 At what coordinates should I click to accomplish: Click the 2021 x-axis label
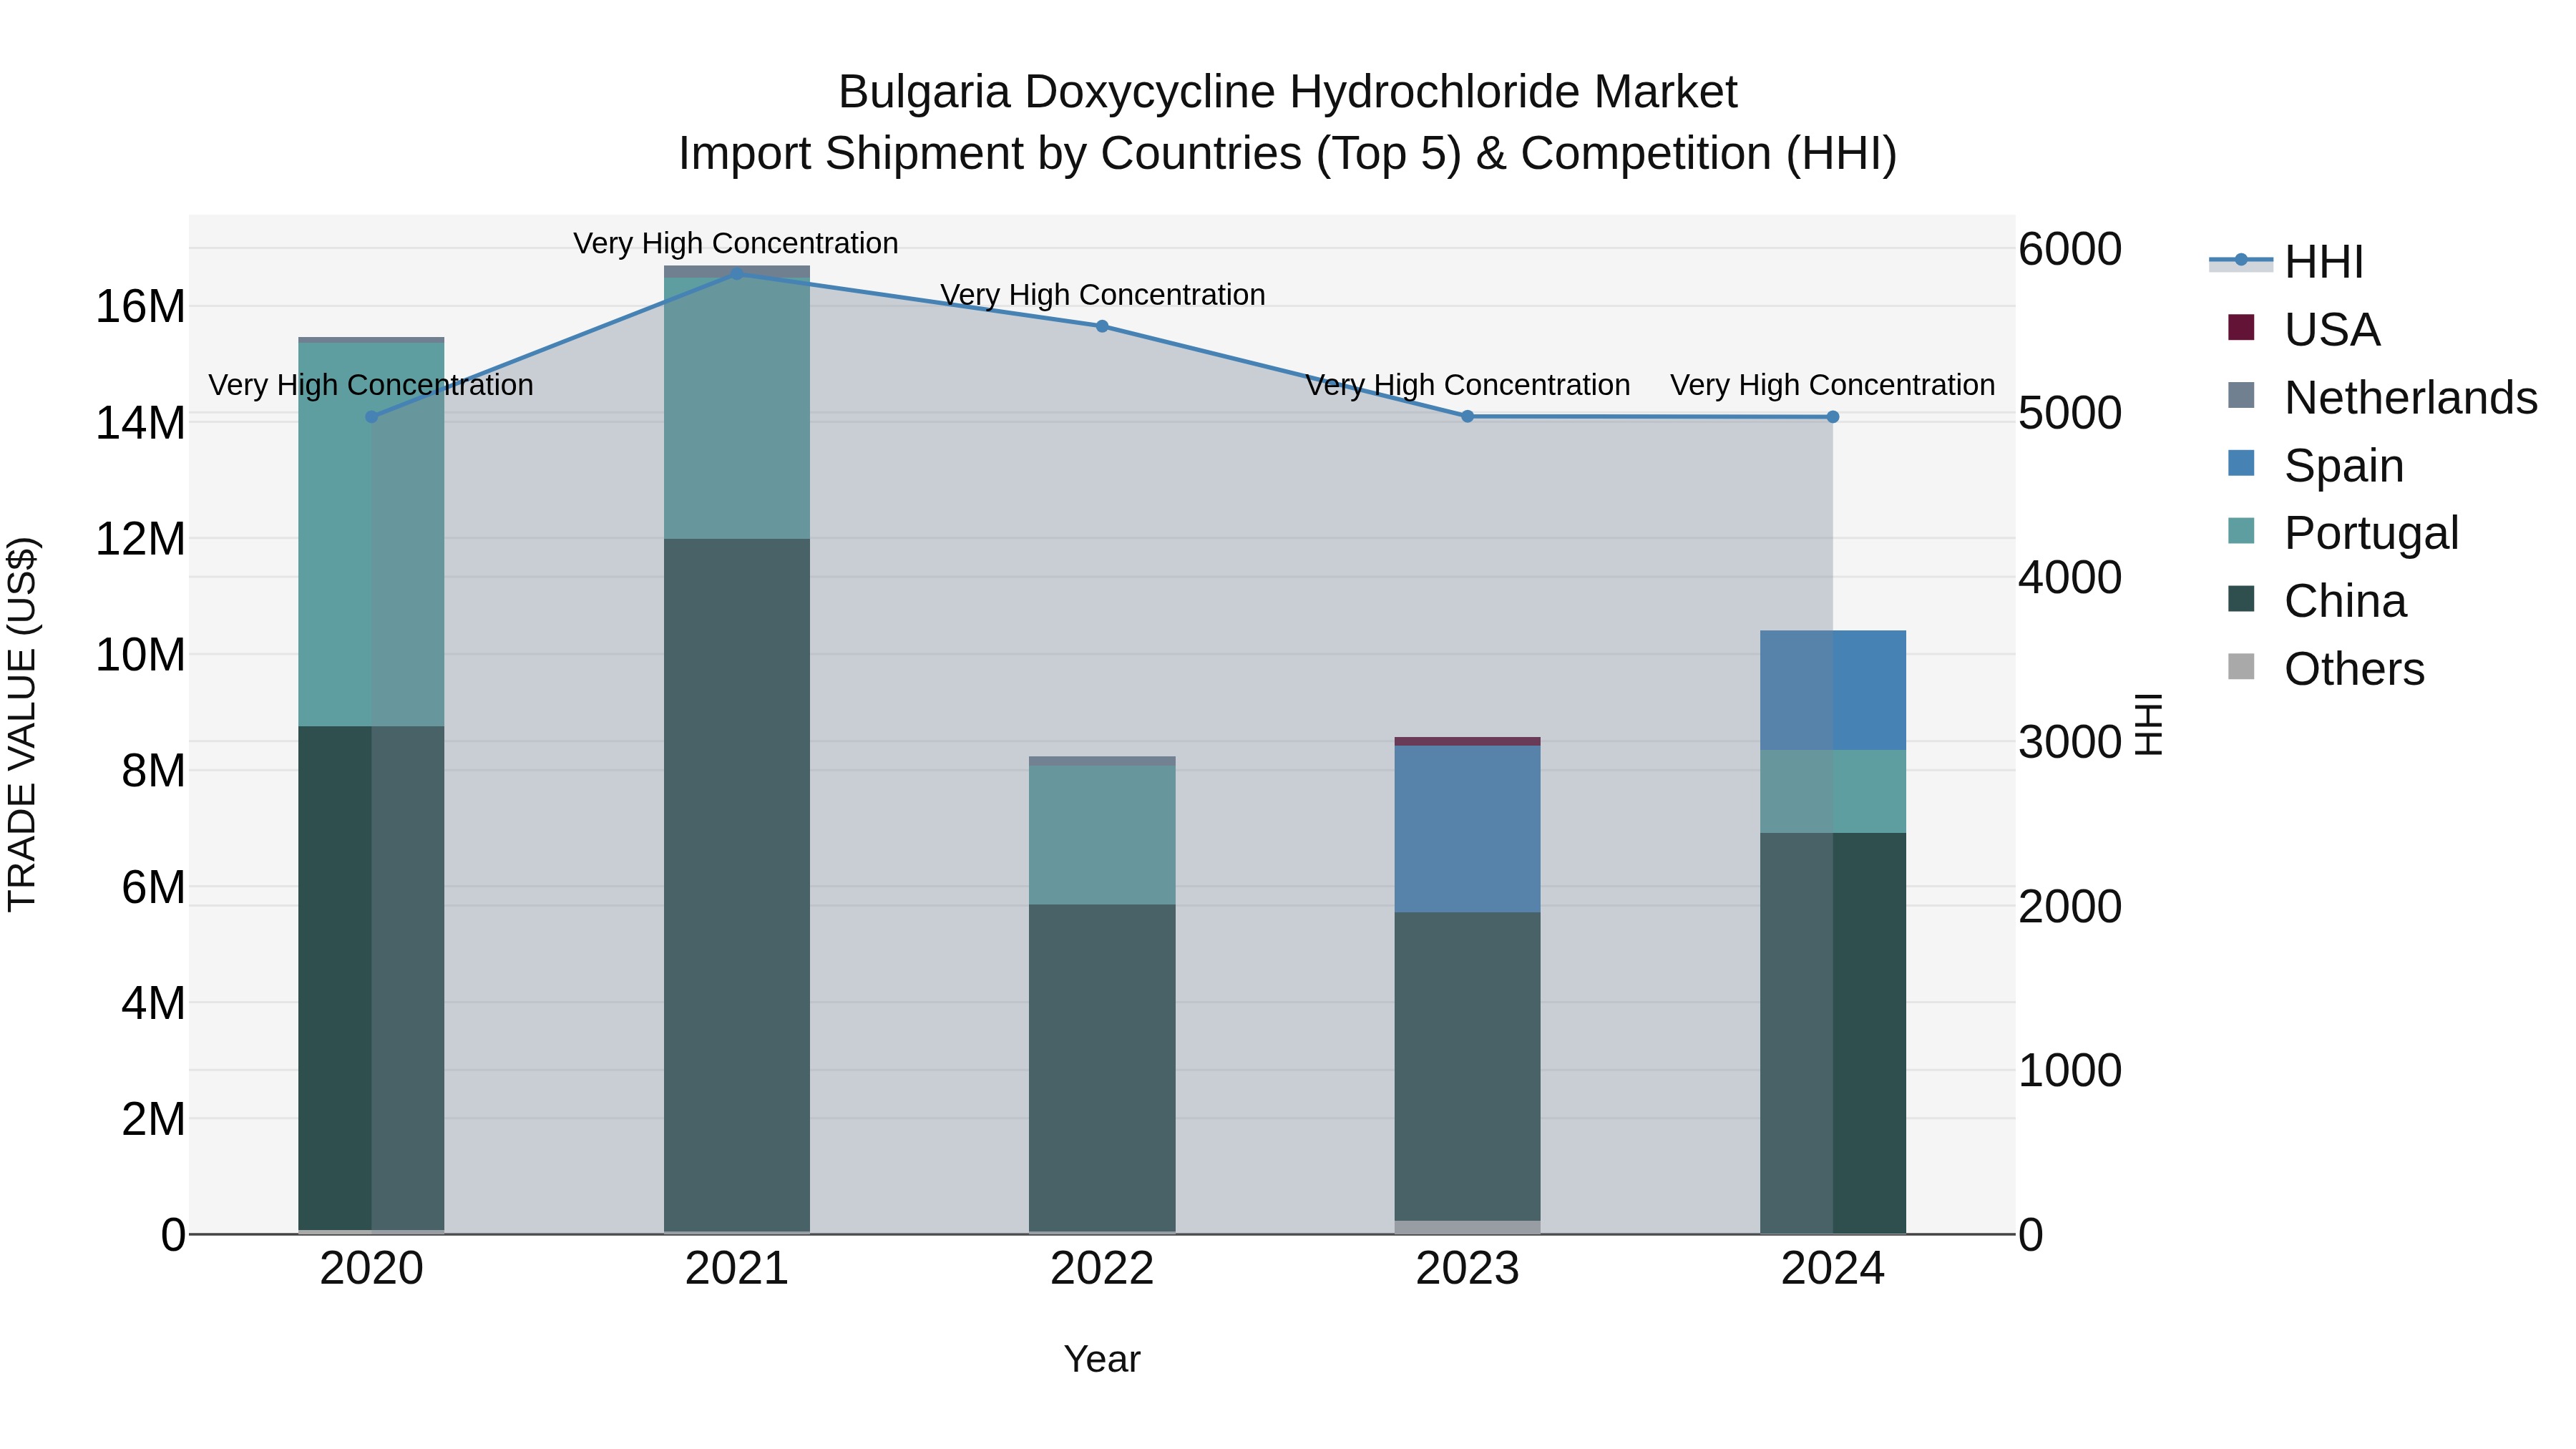pyautogui.click(x=737, y=1269)
